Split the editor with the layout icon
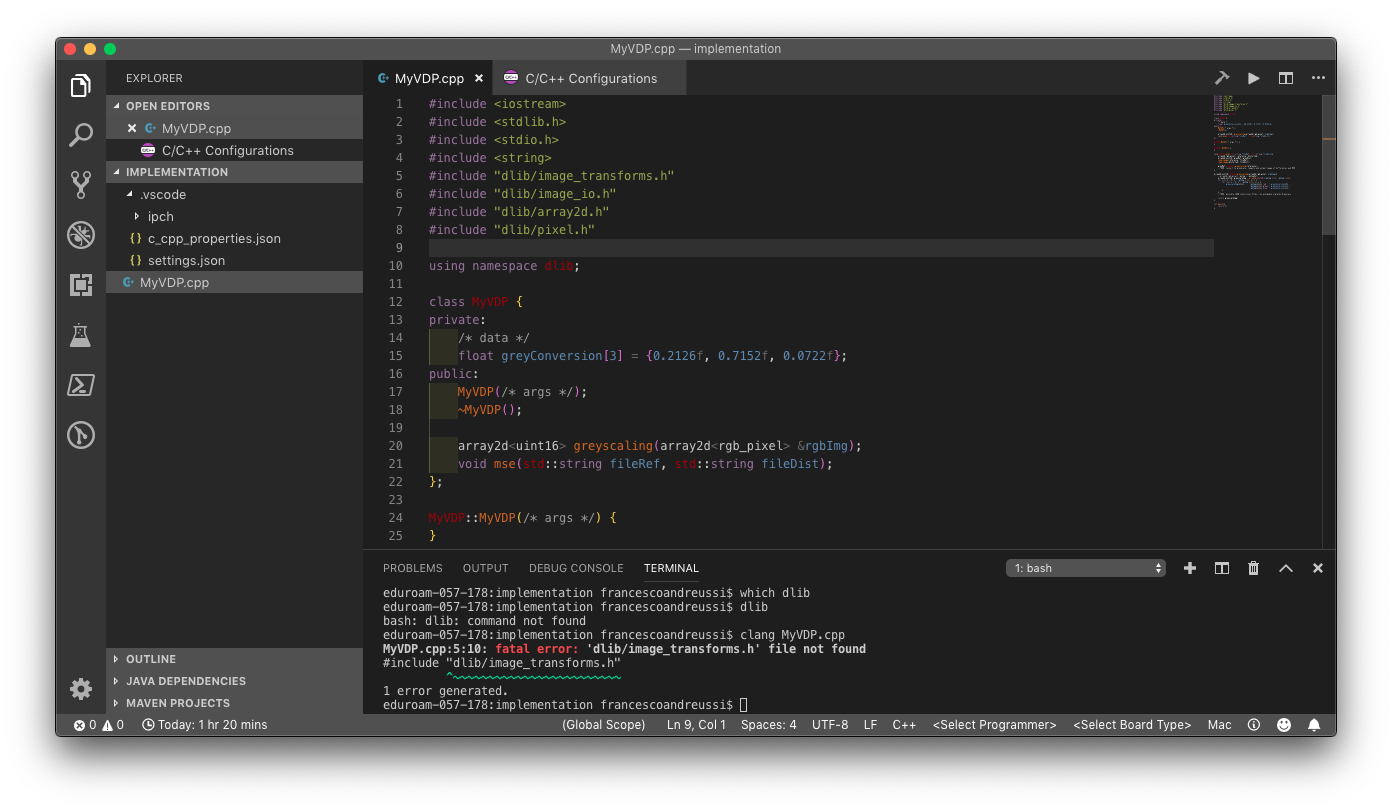This screenshot has height=810, width=1392. [x=1286, y=77]
